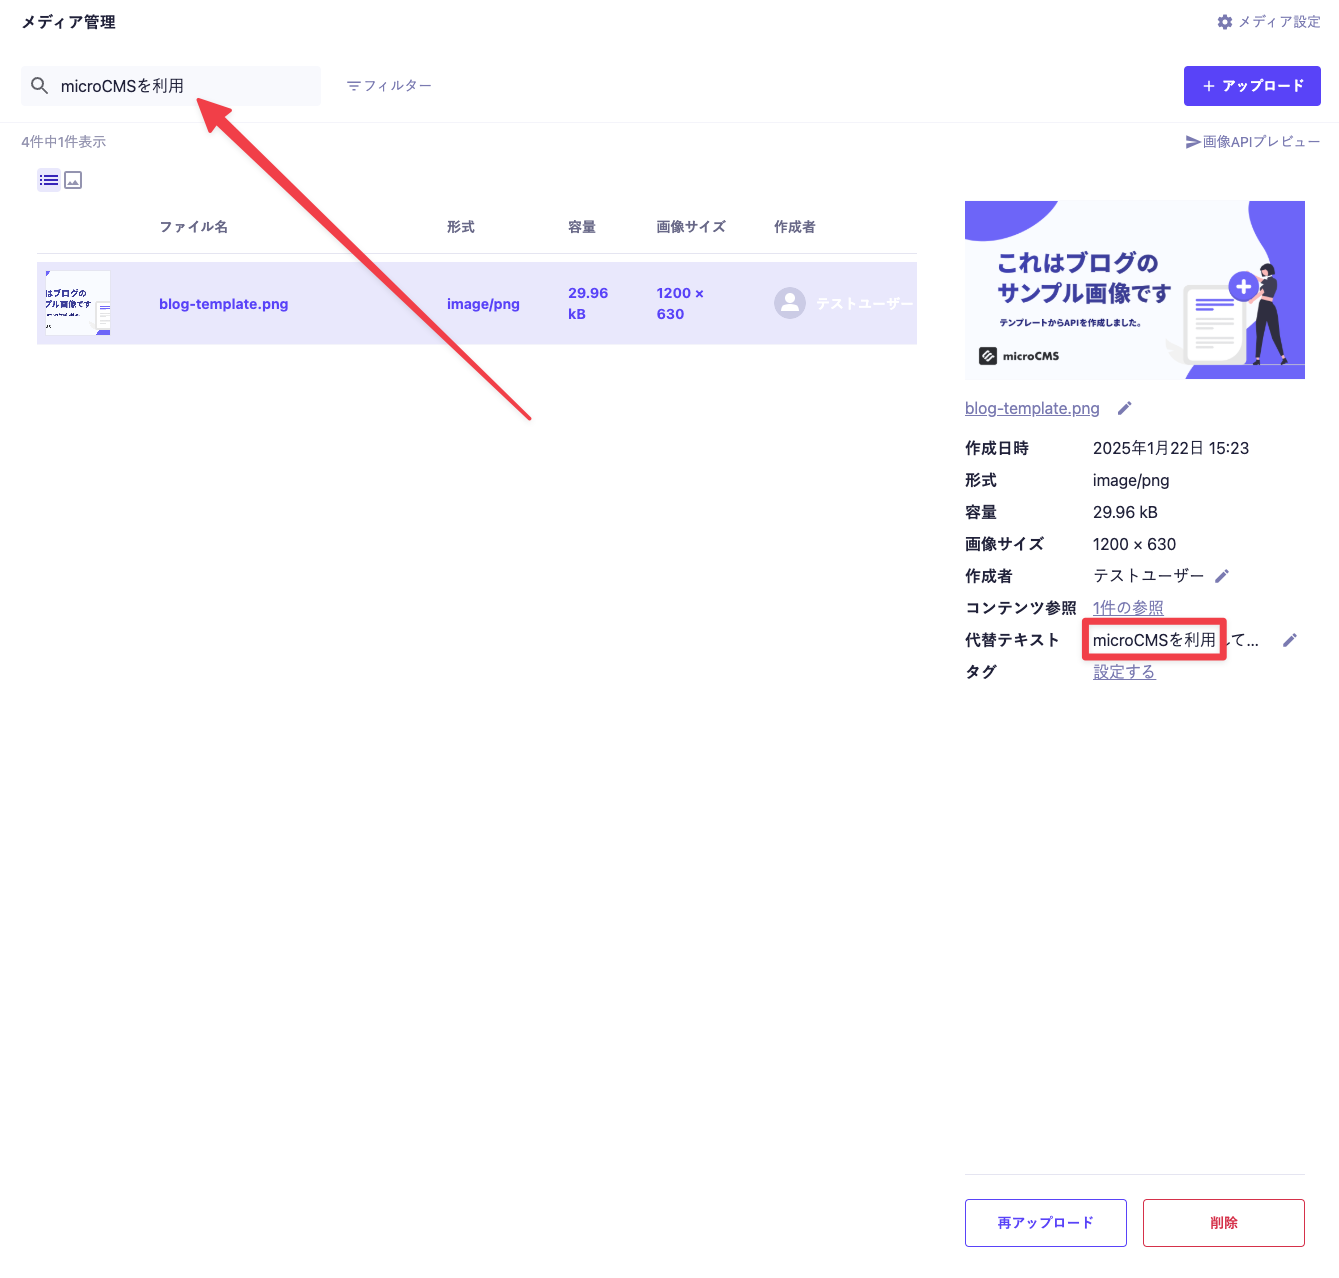Click the upload button
Viewport: 1339px width, 1278px height.
[x=1252, y=86]
